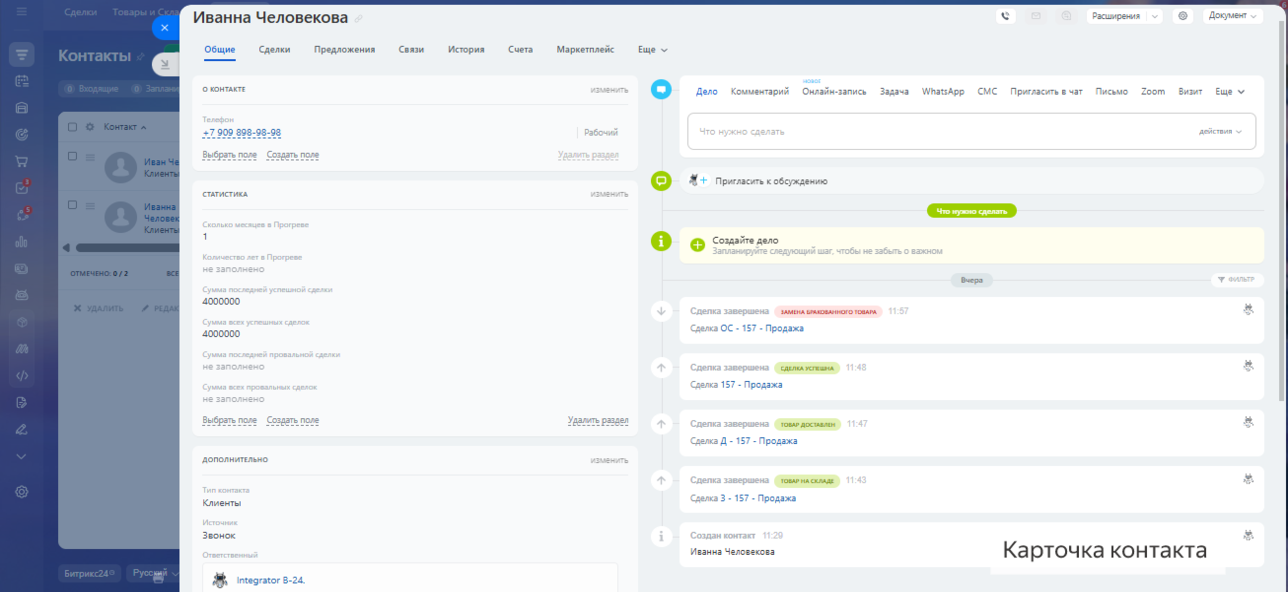
Task: Click phone number +7 909 898-98-98
Action: pyautogui.click(x=241, y=133)
